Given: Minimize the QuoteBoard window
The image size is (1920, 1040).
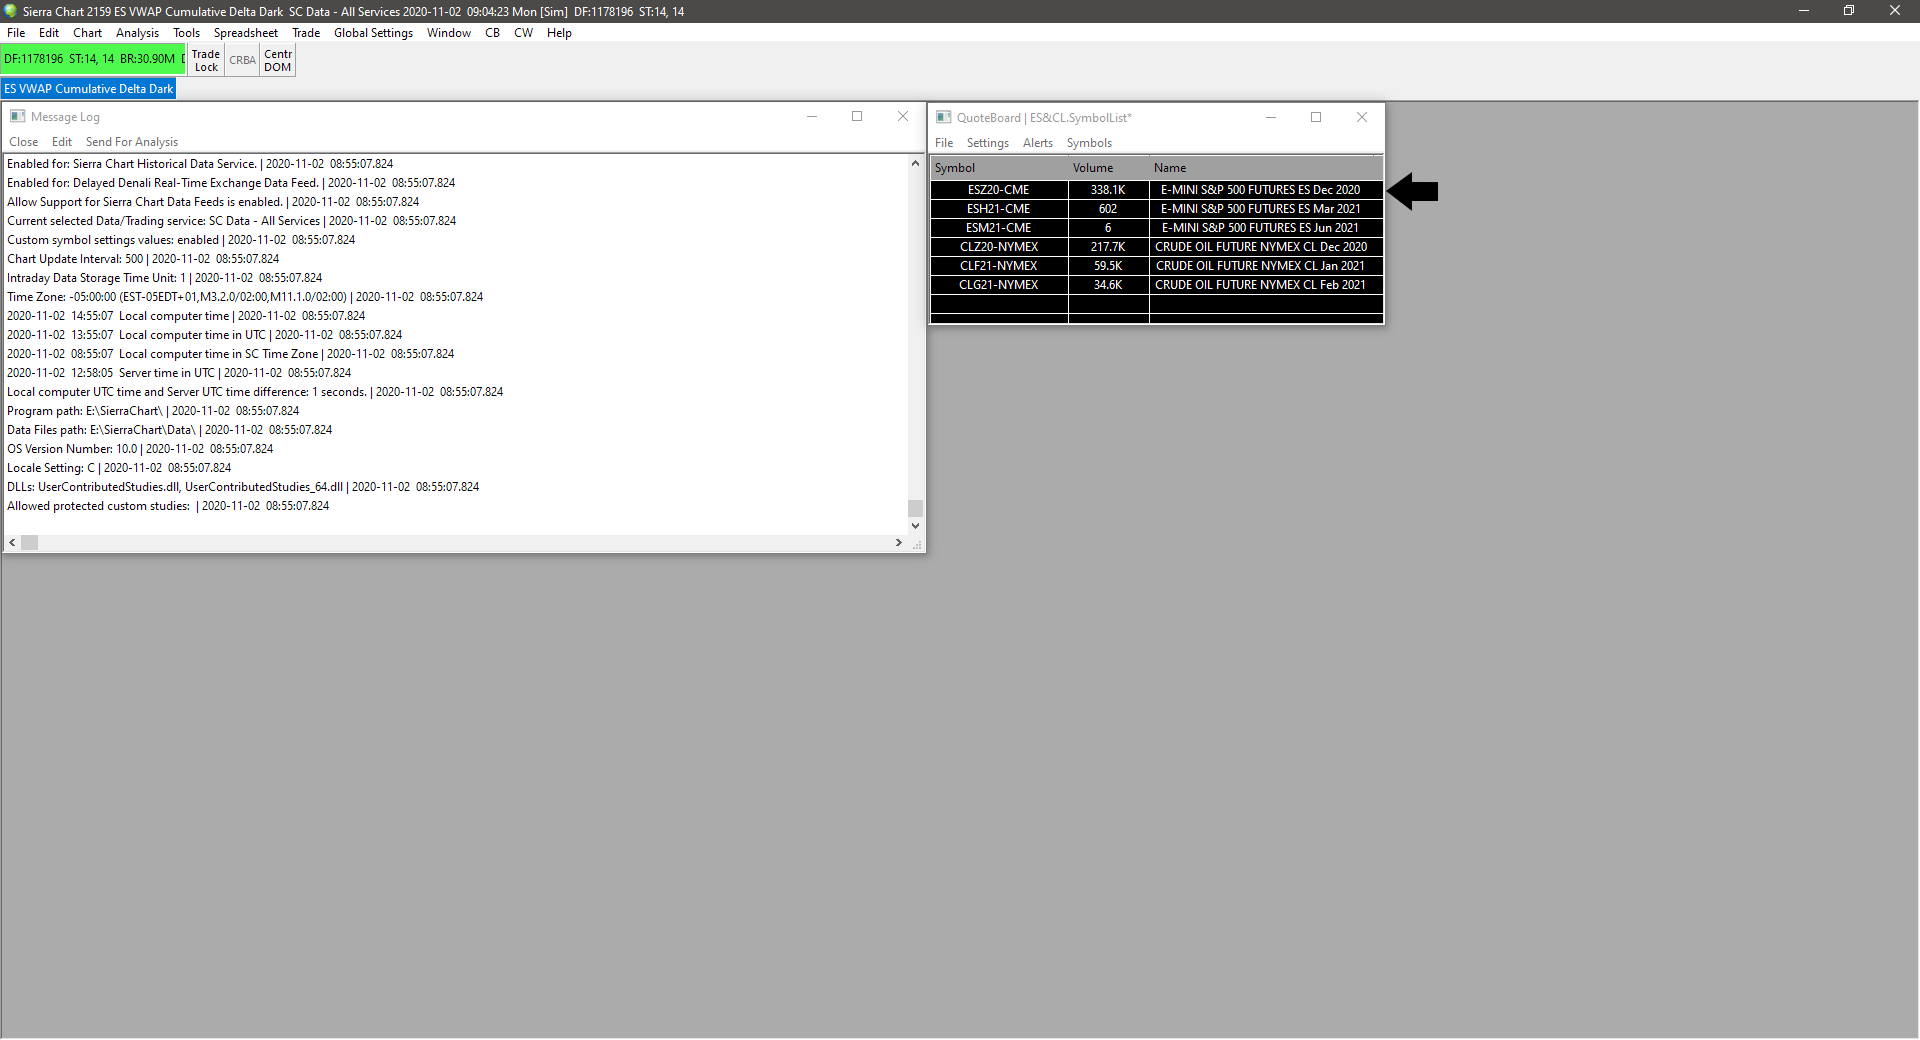Looking at the screenshot, I should point(1271,118).
